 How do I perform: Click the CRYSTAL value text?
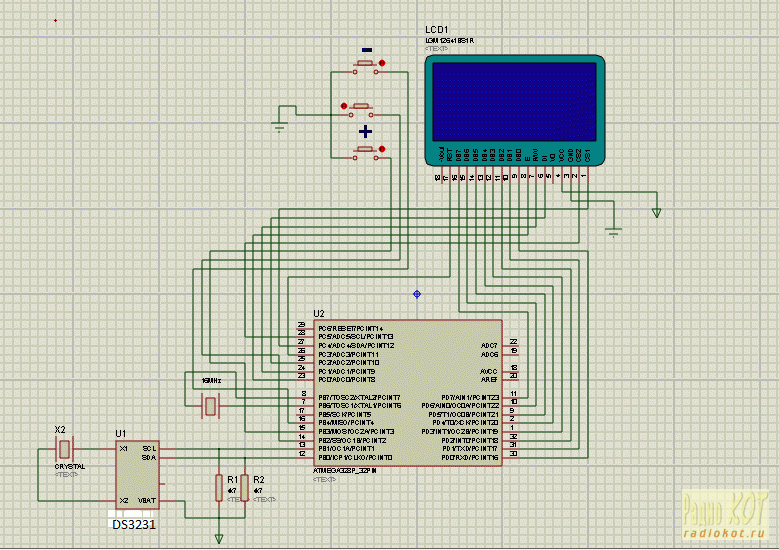click(70, 467)
